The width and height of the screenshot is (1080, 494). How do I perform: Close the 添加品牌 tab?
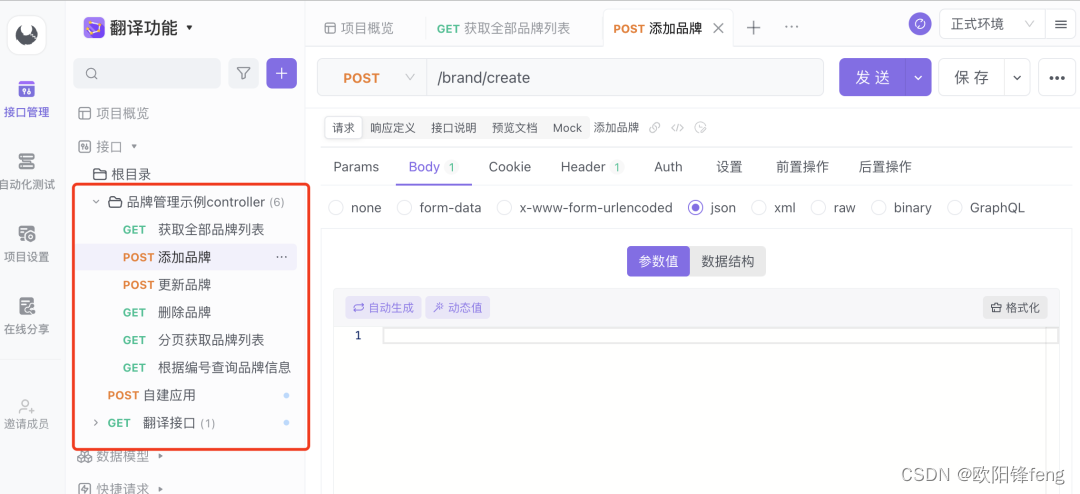click(x=718, y=28)
